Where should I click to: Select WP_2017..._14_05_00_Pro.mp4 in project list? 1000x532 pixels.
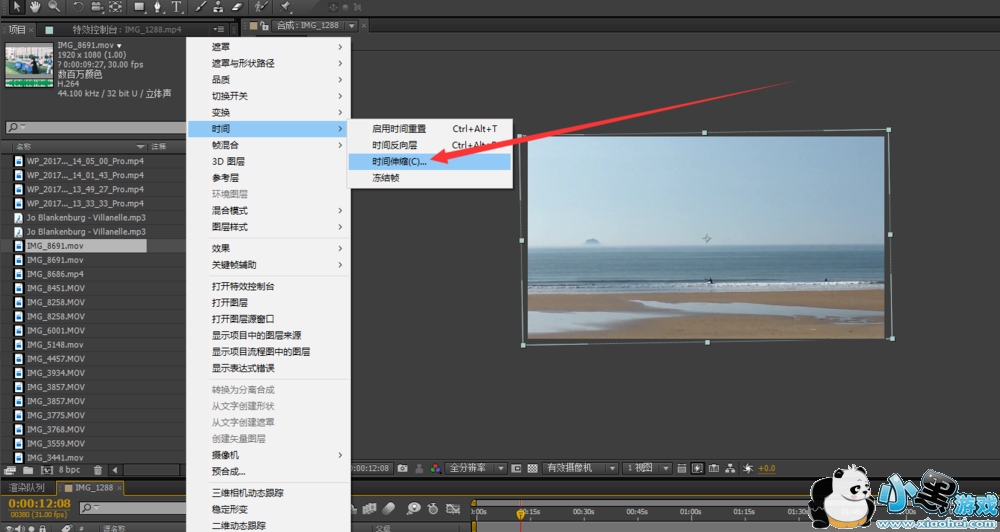coord(85,161)
